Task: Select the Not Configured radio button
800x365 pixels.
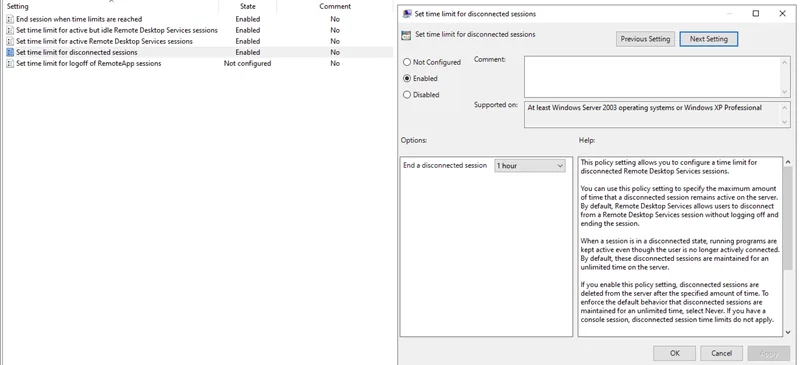Action: click(x=407, y=62)
